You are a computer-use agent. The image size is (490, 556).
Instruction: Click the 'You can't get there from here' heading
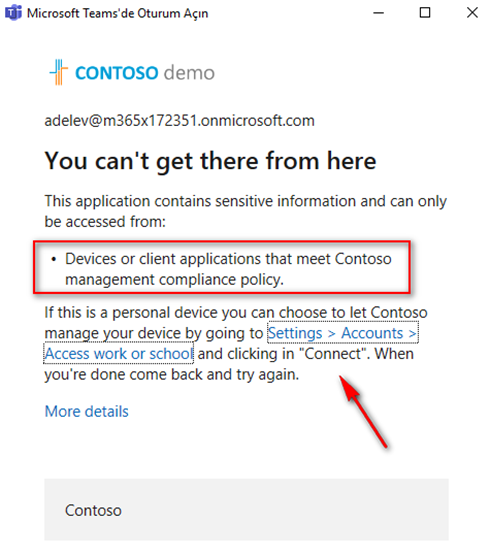coord(210,161)
